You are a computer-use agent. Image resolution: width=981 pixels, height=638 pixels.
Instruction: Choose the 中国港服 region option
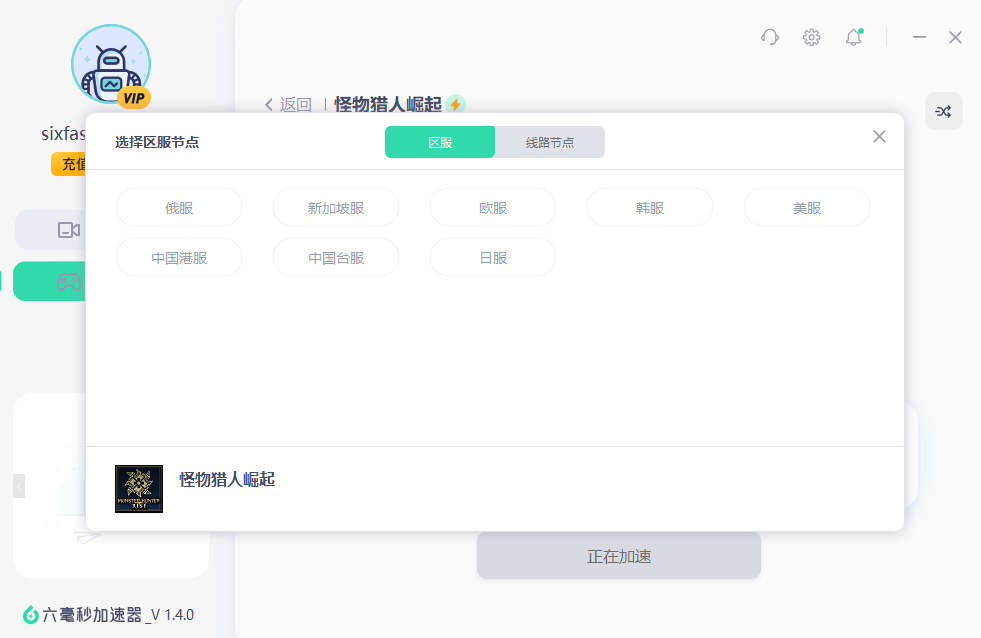click(179, 258)
